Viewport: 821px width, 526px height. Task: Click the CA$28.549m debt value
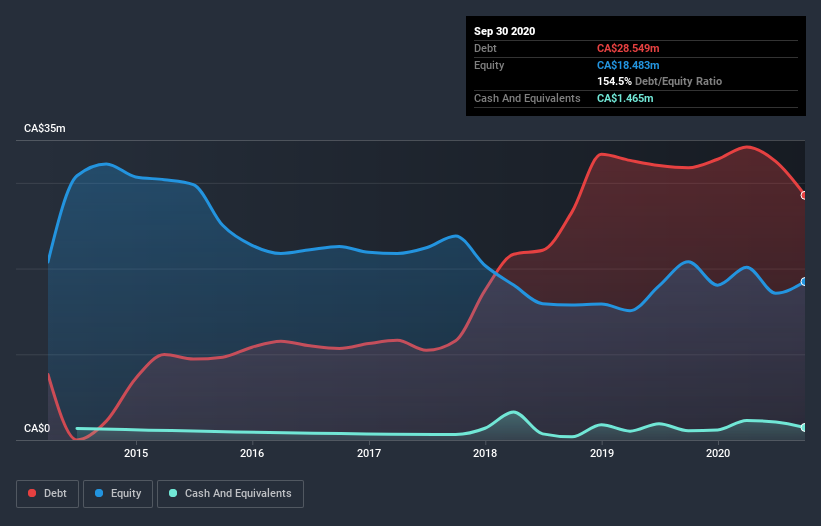point(628,48)
